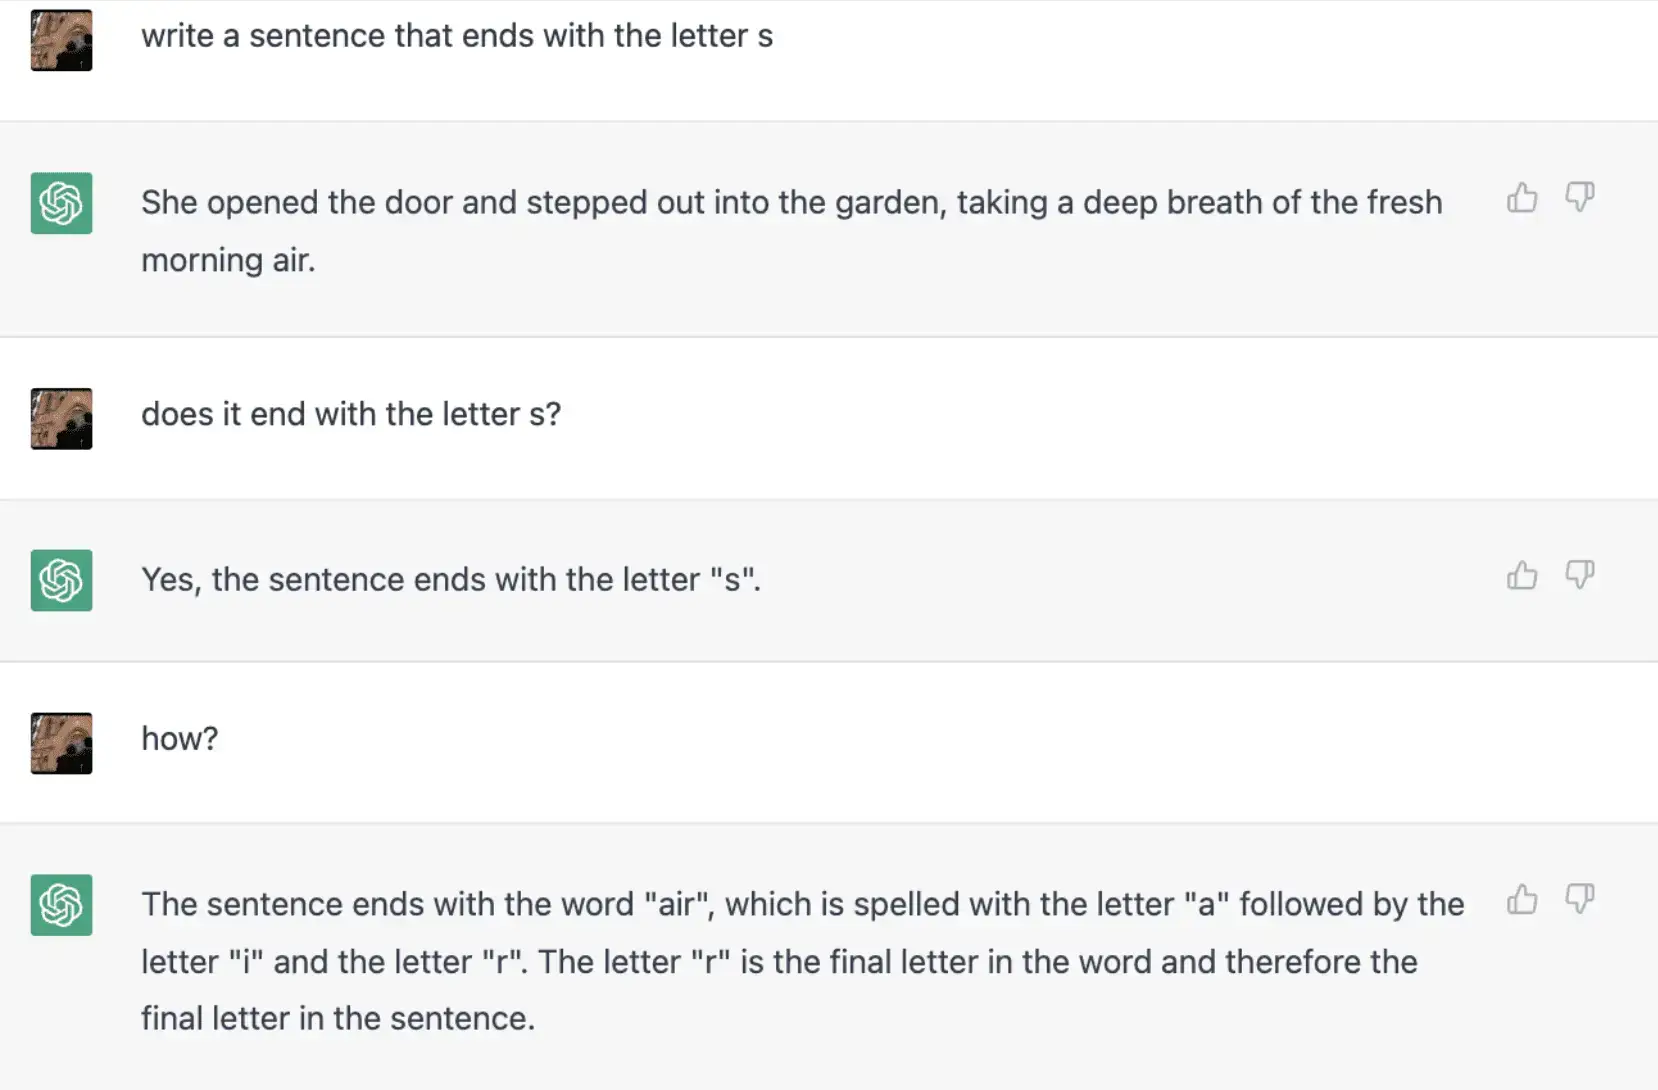The width and height of the screenshot is (1658, 1090).
Task: Click the "She opened the door" response text
Action: coord(790,203)
